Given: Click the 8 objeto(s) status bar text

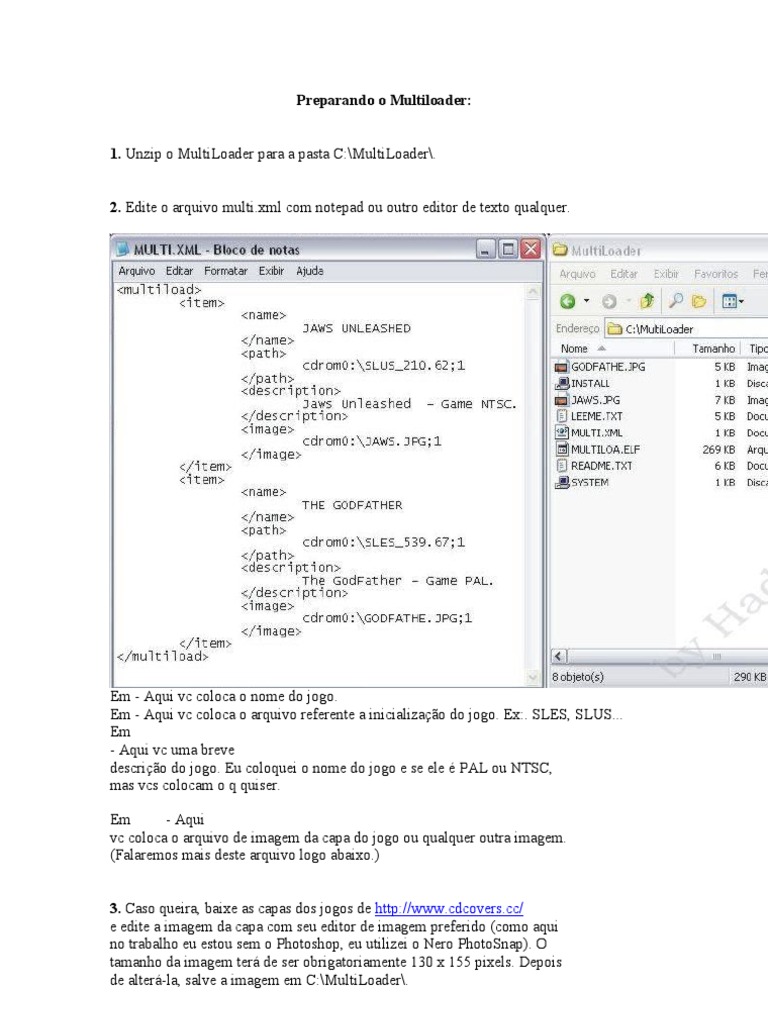Looking at the screenshot, I should 578,677.
